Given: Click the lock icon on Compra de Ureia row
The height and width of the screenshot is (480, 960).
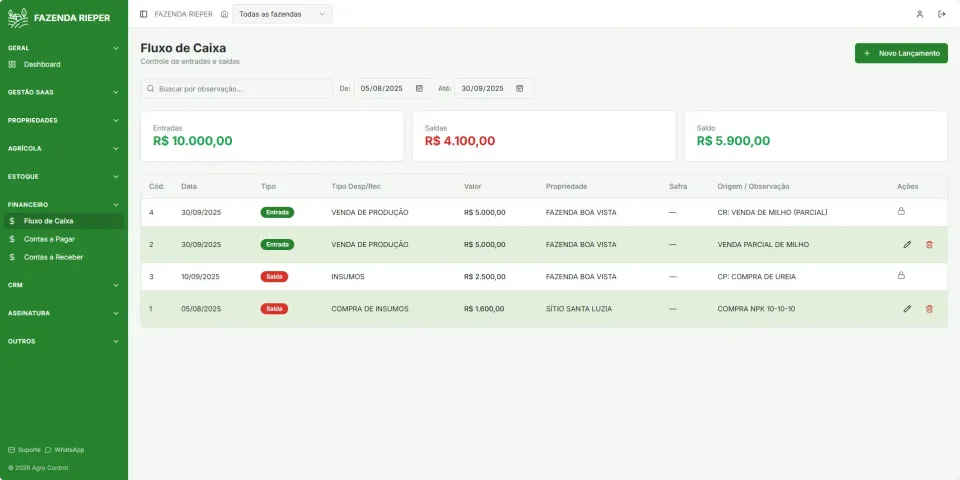Looking at the screenshot, I should pos(901,276).
